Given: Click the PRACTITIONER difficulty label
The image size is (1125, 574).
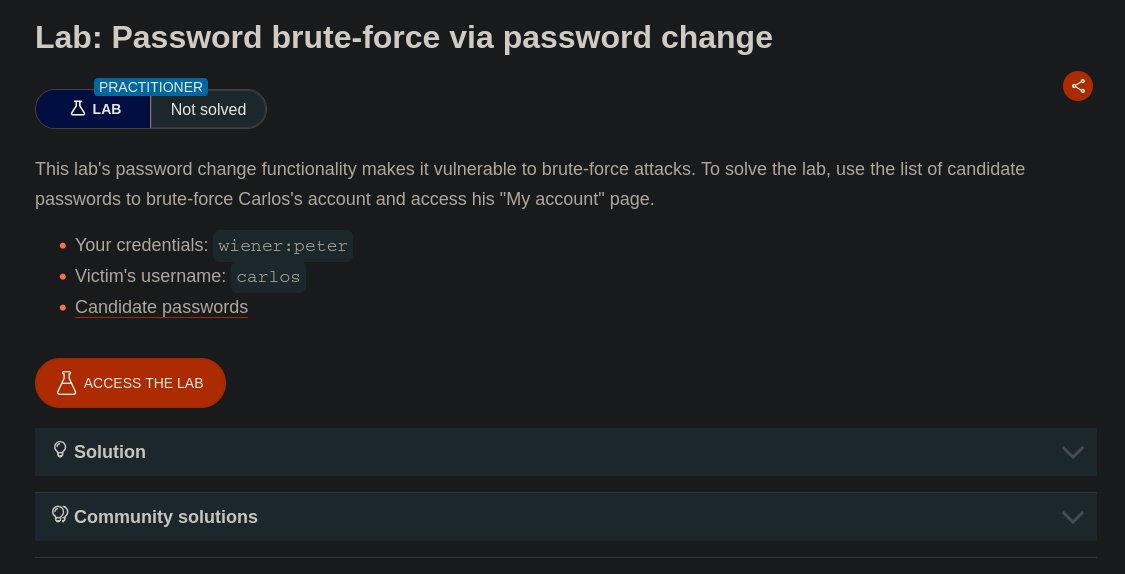Looking at the screenshot, I should click(x=151, y=87).
